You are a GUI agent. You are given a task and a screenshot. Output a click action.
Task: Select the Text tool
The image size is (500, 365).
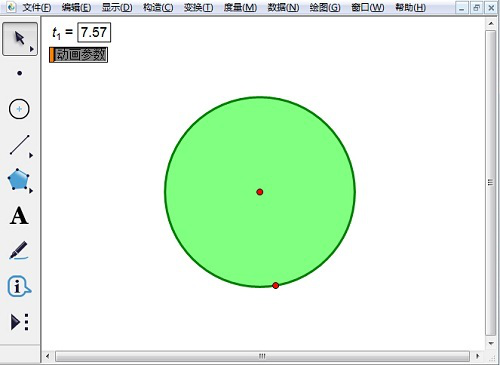19,216
